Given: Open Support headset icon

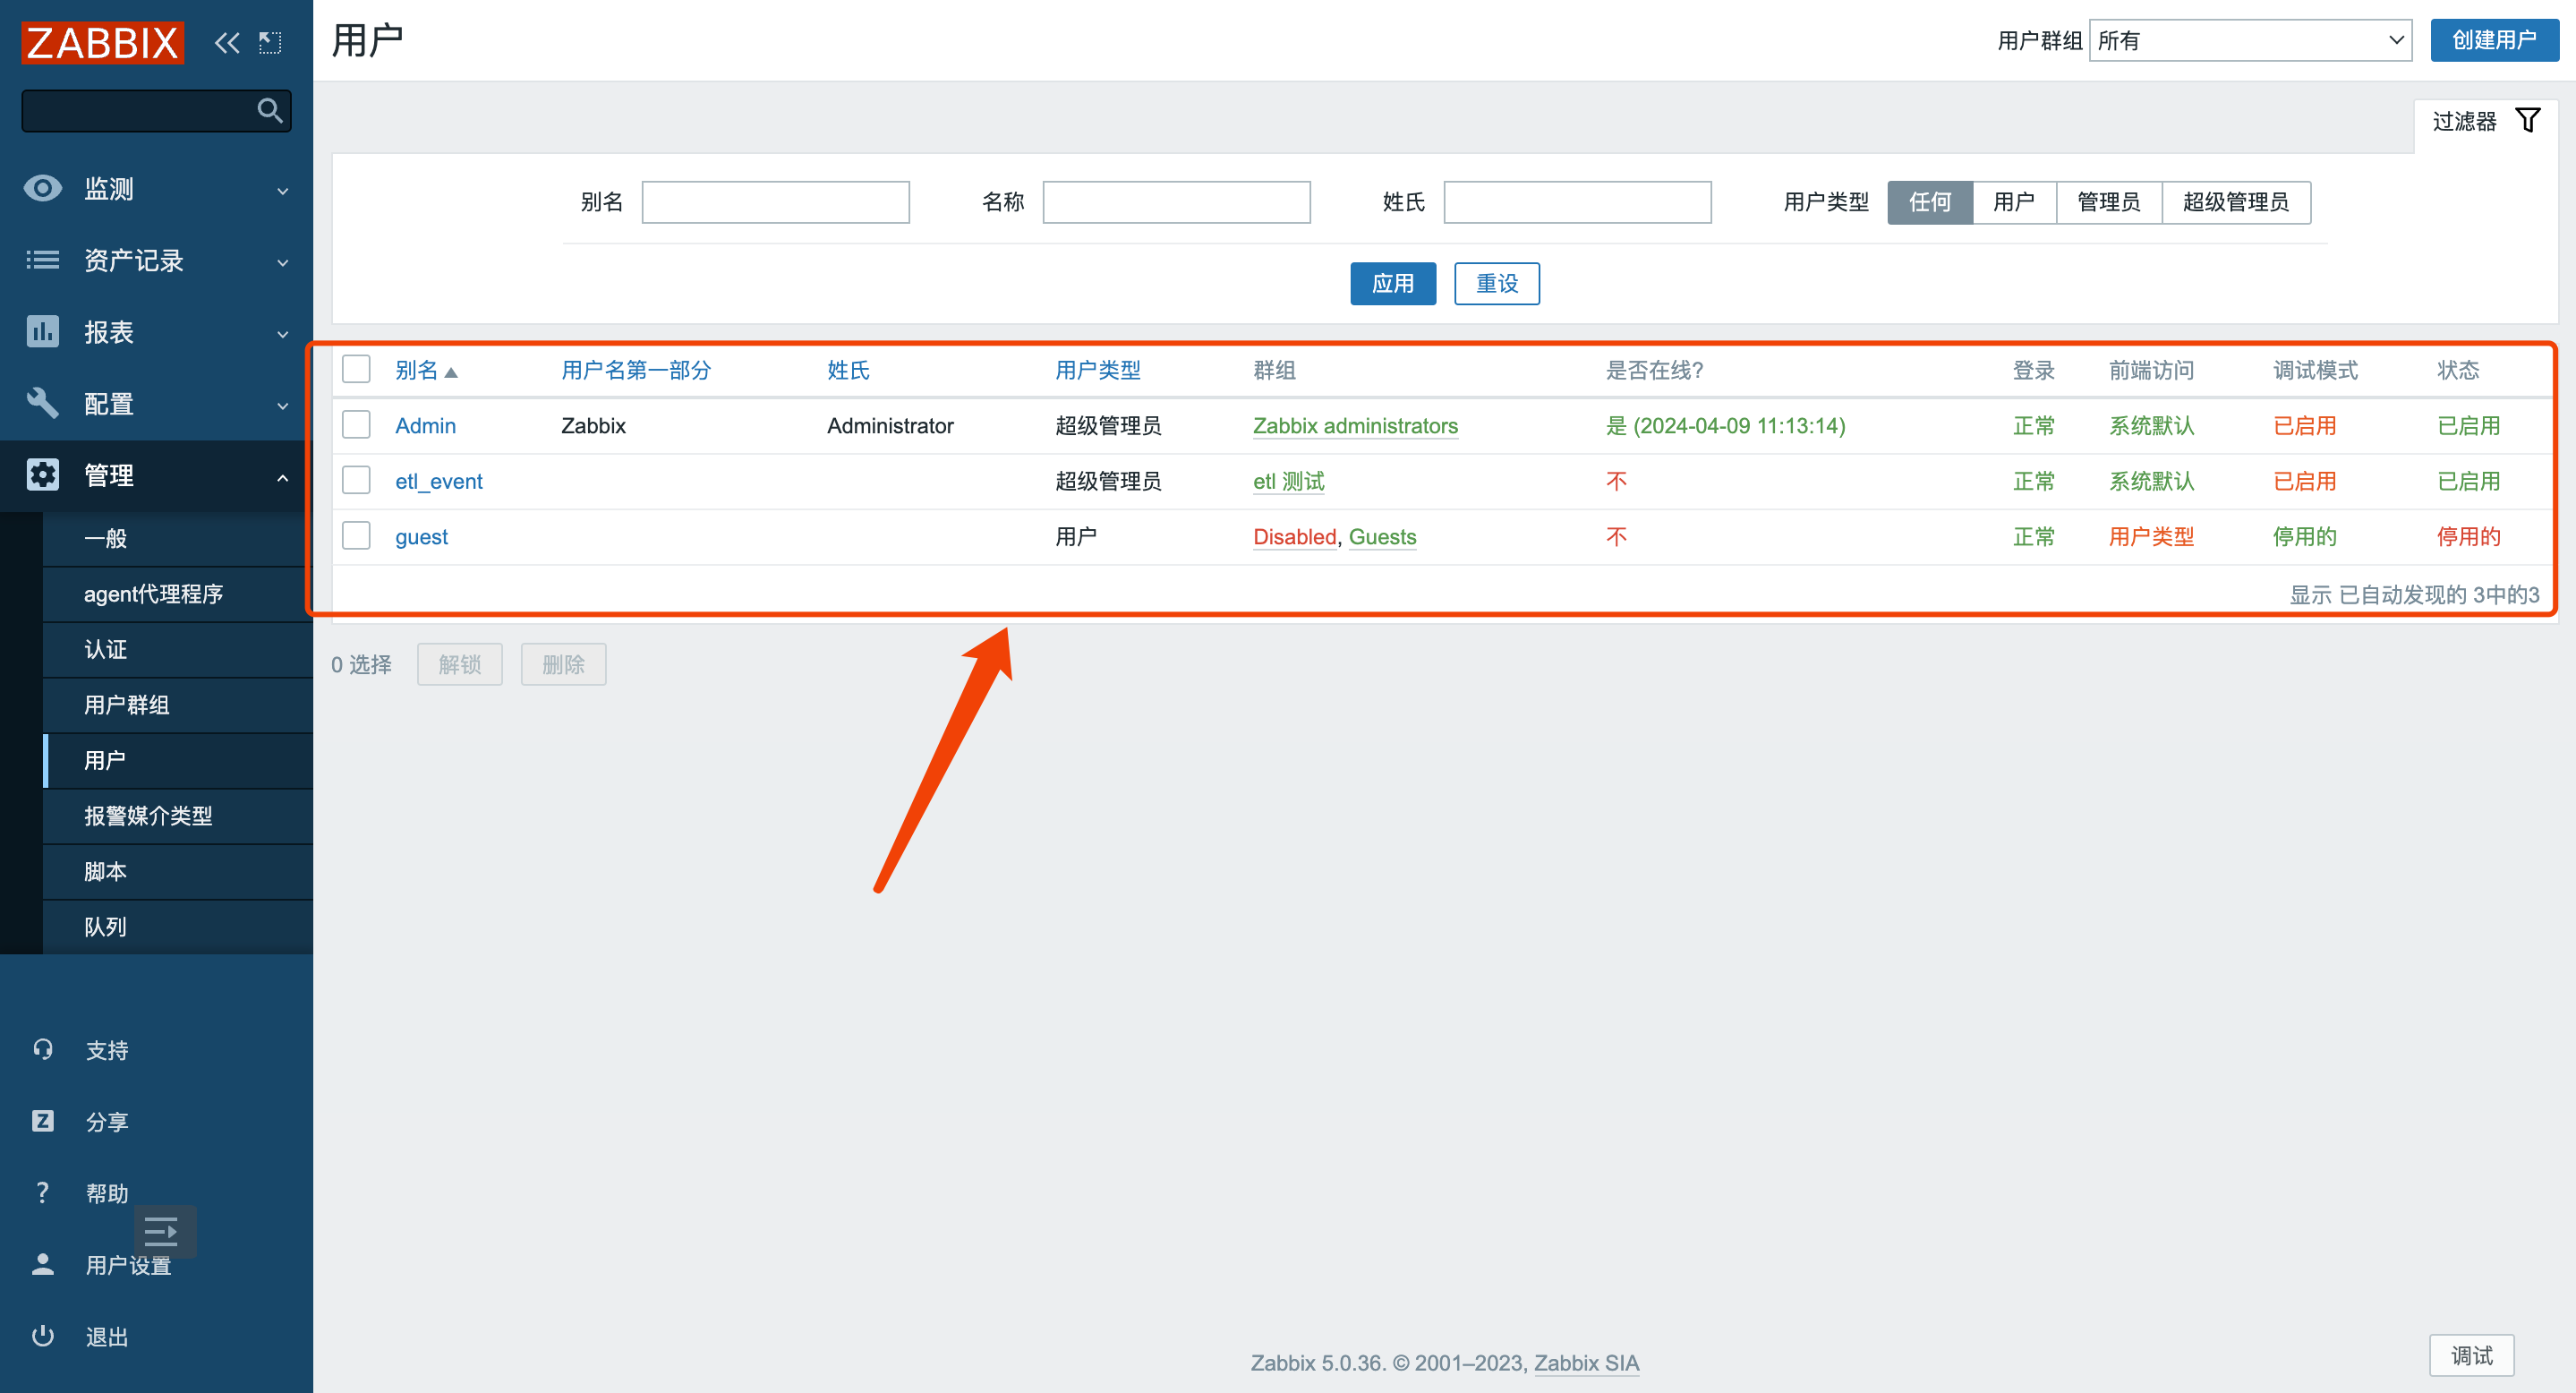Looking at the screenshot, I should (x=42, y=1049).
